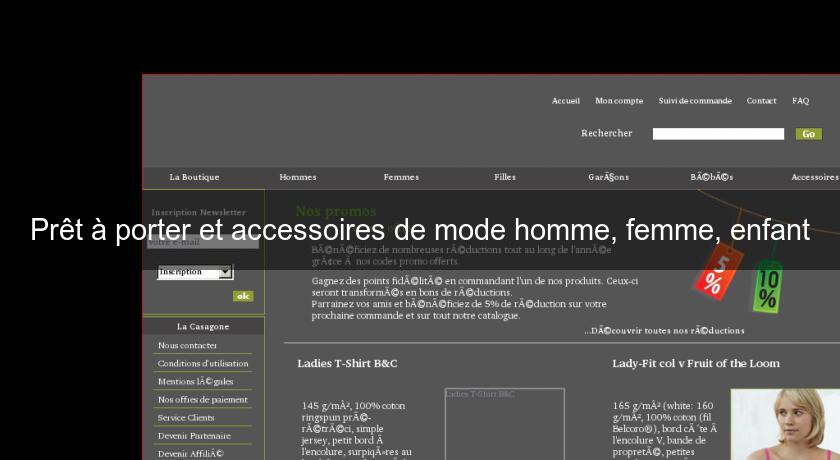Expand the Inscription dropdown

pos(195,272)
